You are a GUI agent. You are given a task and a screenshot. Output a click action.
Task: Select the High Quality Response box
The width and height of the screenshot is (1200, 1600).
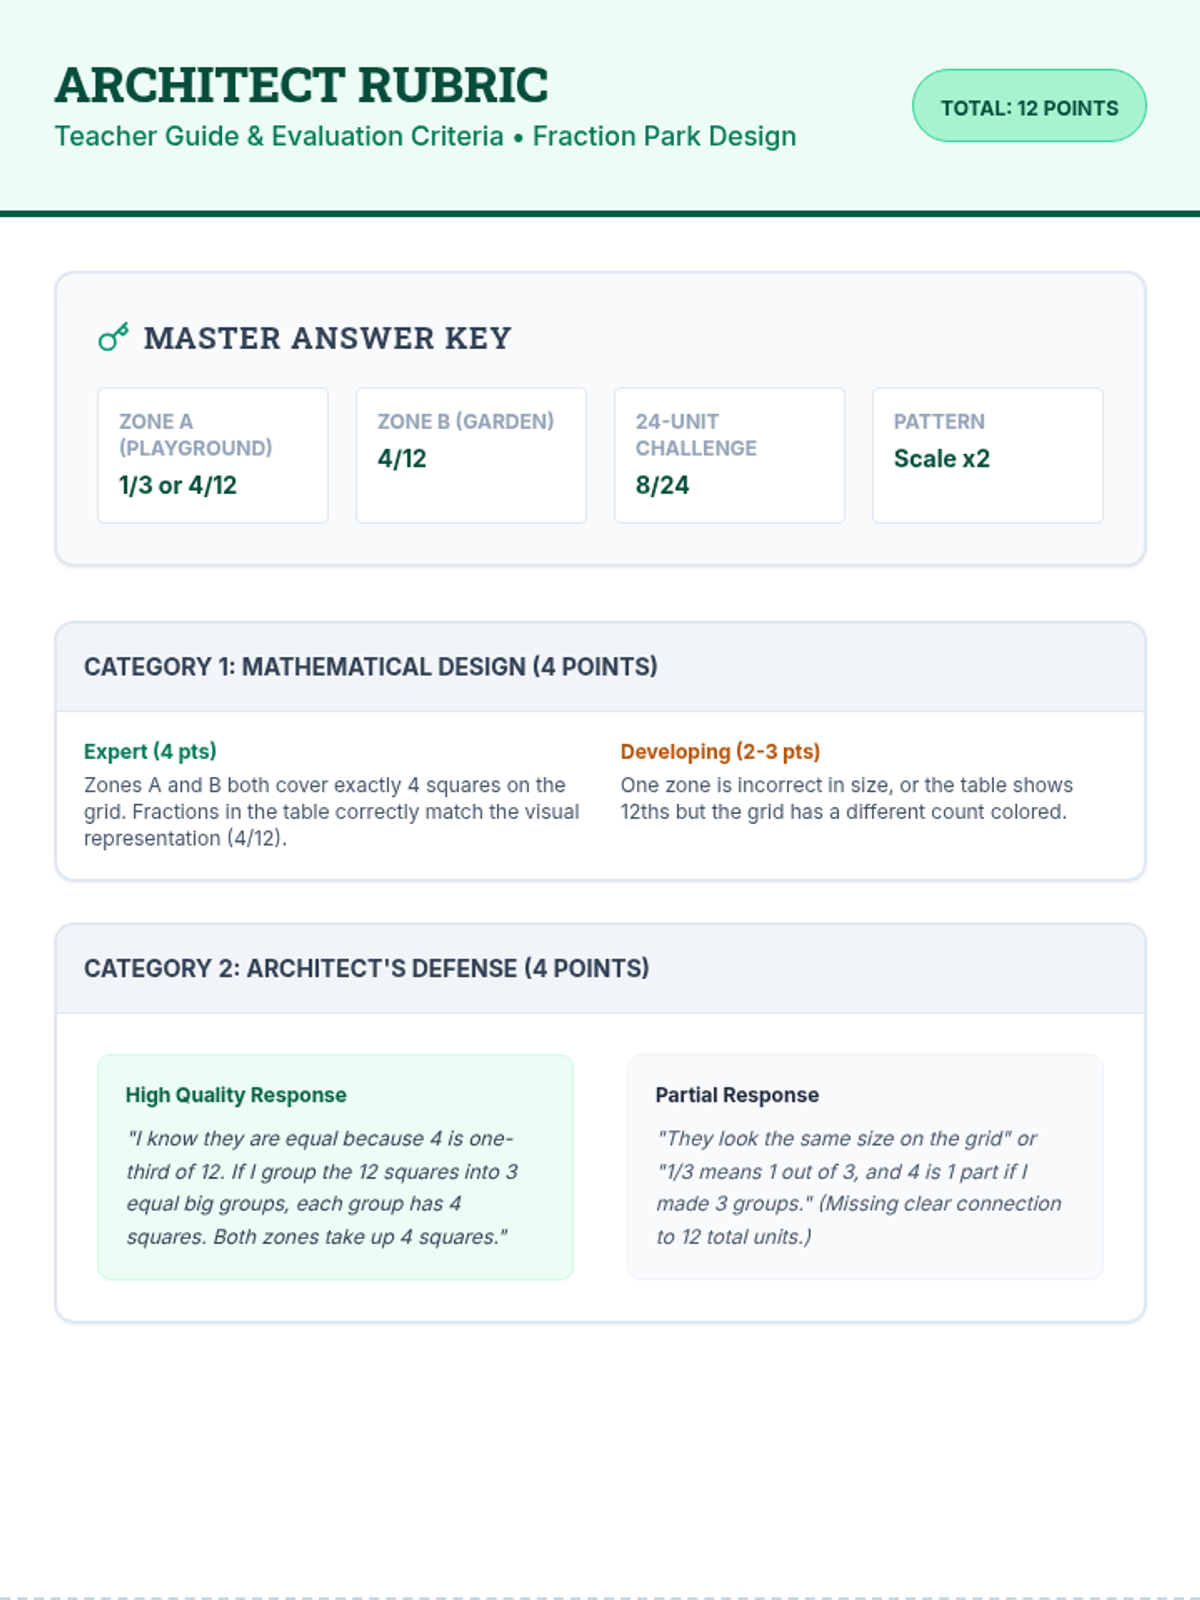pos(335,1166)
